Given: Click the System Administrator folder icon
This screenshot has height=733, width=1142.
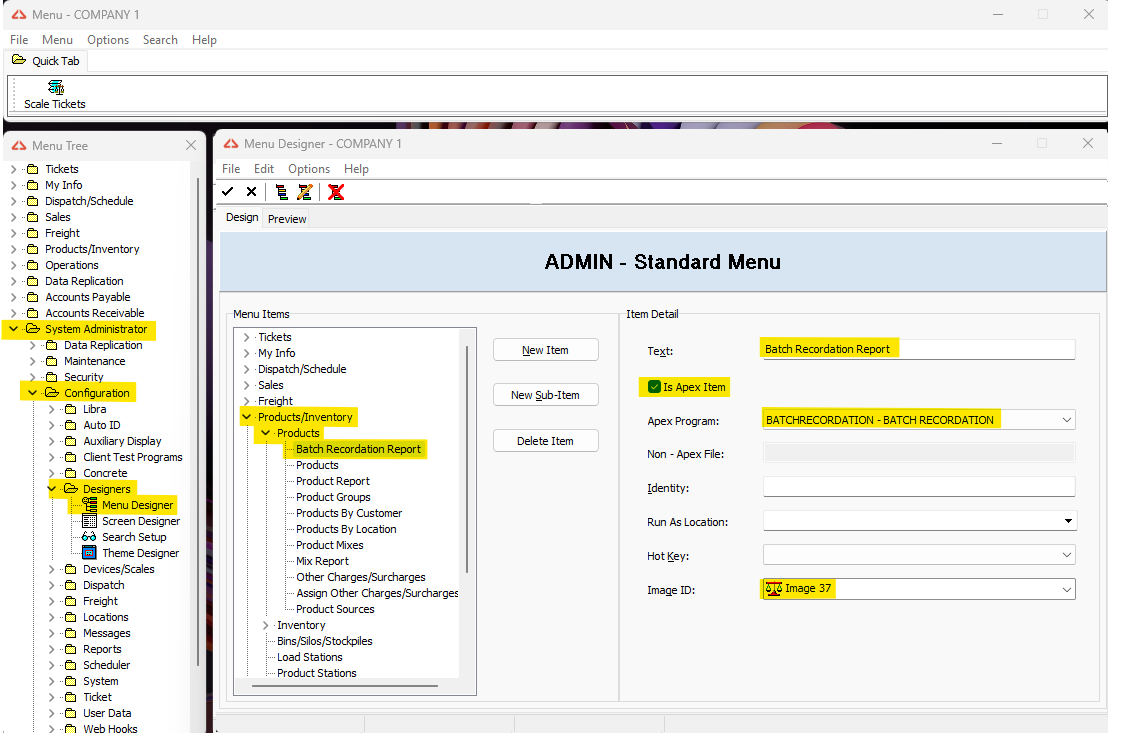Looking at the screenshot, I should tap(33, 329).
